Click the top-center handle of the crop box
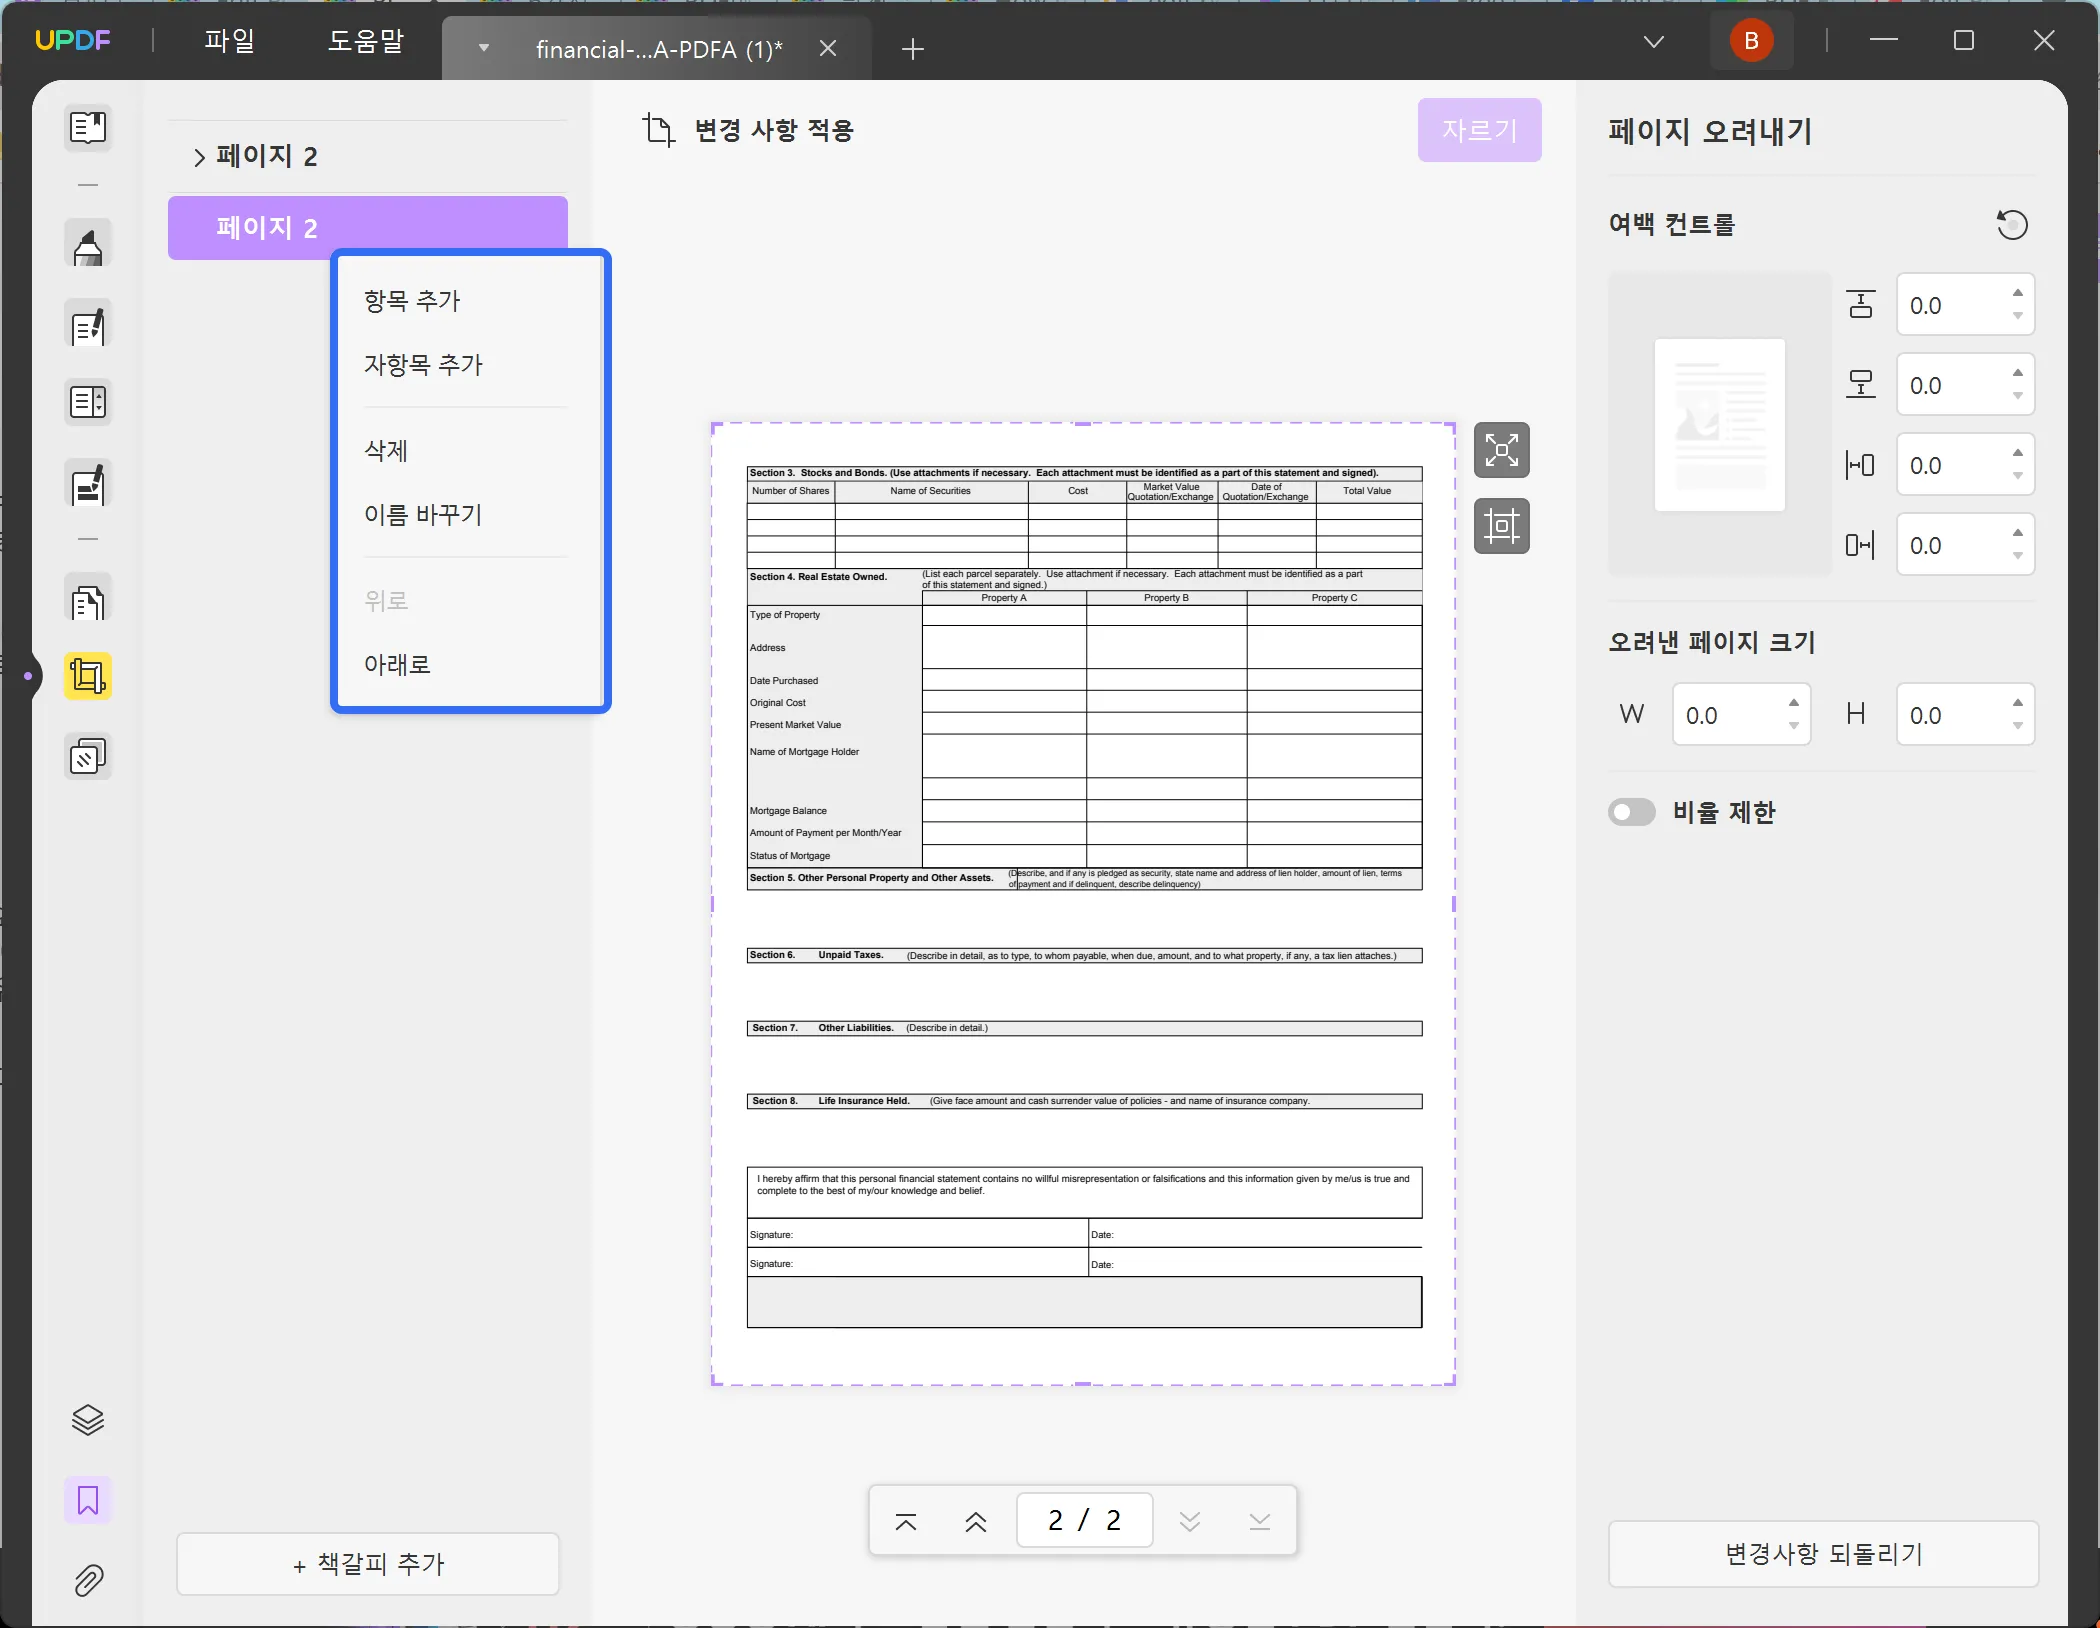Viewport: 2100px width, 1628px height. 1083,424
